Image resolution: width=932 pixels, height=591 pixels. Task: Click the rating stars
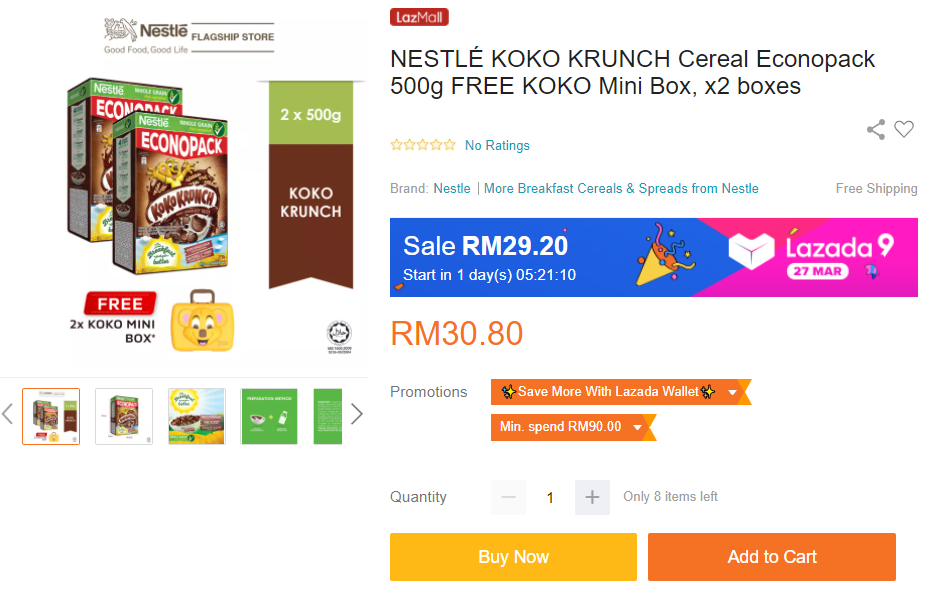(x=423, y=145)
